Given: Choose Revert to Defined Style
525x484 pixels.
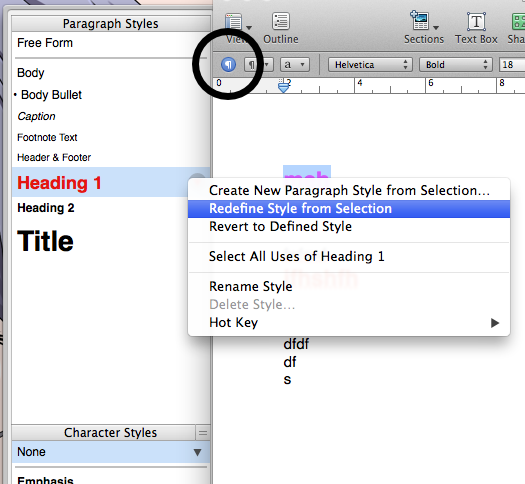Looking at the screenshot, I should coord(349,227).
